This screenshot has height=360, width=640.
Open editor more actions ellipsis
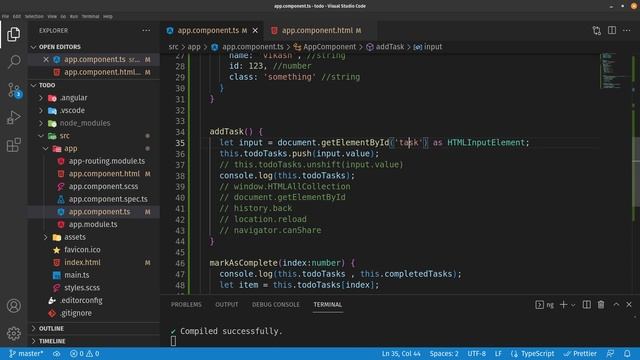pos(627,30)
